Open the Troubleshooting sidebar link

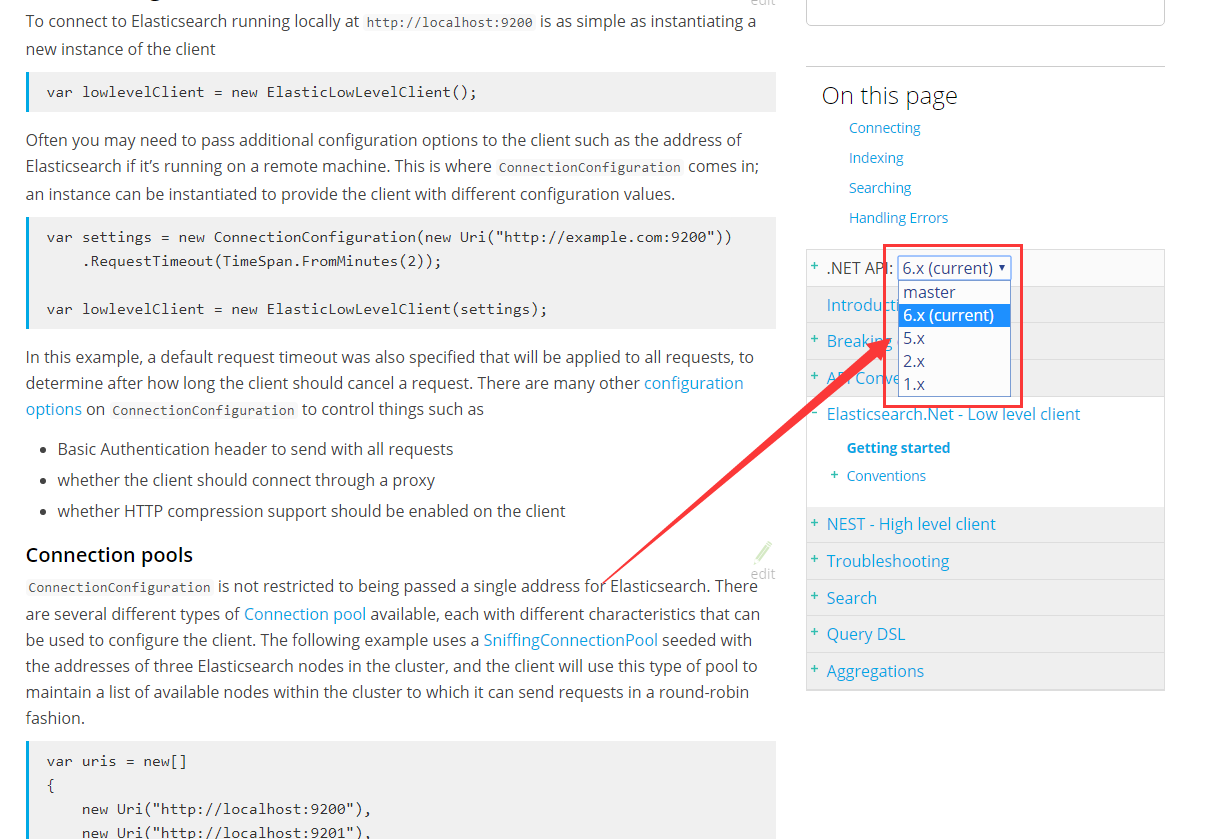(888, 561)
